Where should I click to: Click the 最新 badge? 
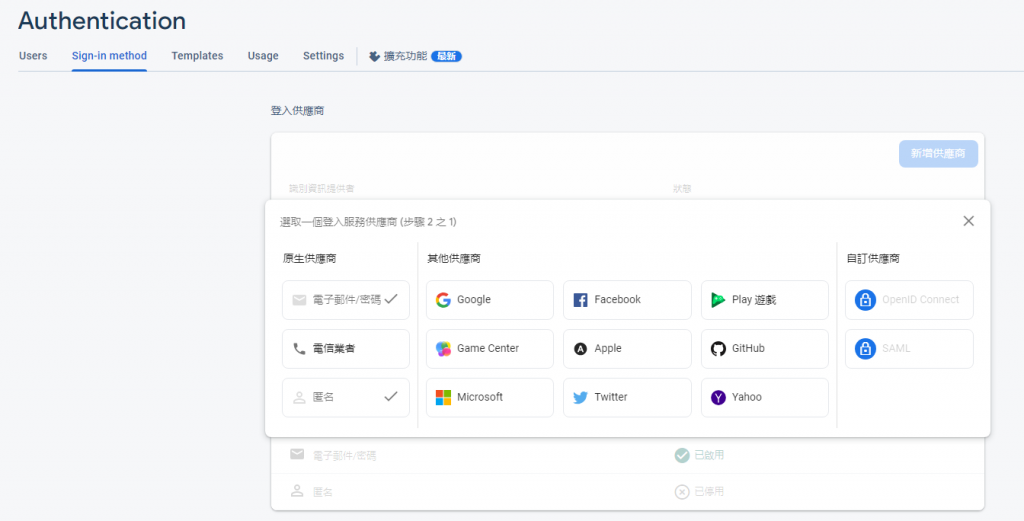447,56
